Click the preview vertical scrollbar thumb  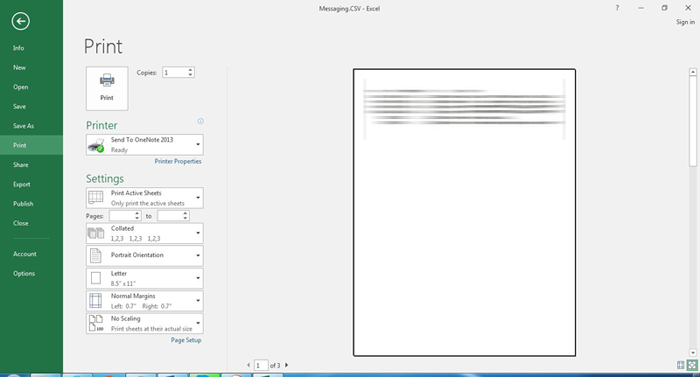(693, 121)
